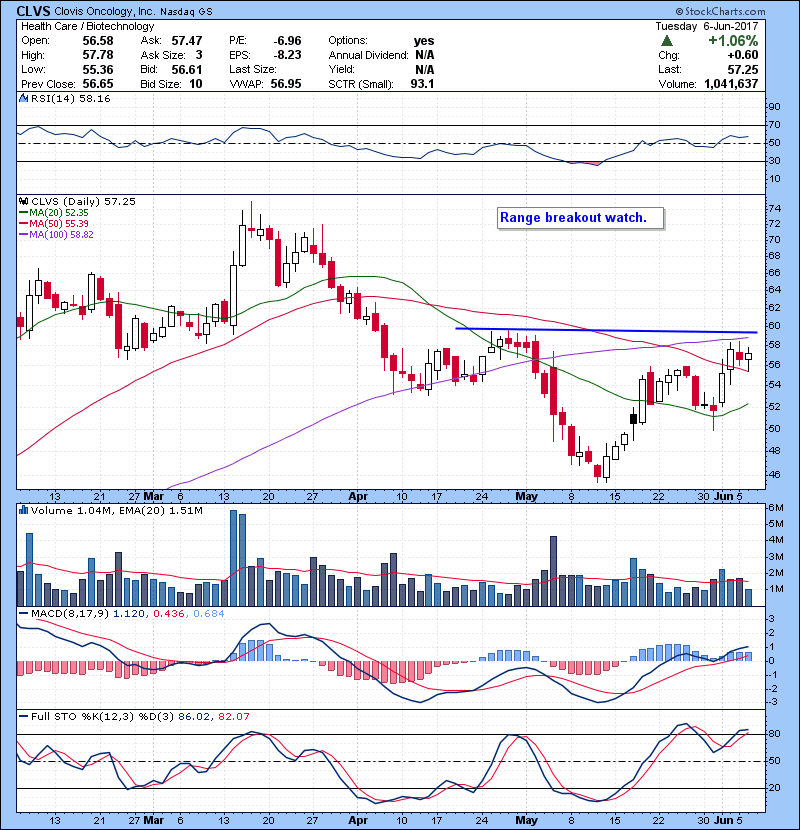Screen dimensions: 800x830
Task: Click the CLVS candlestick chart icon
Action: coord(23,202)
